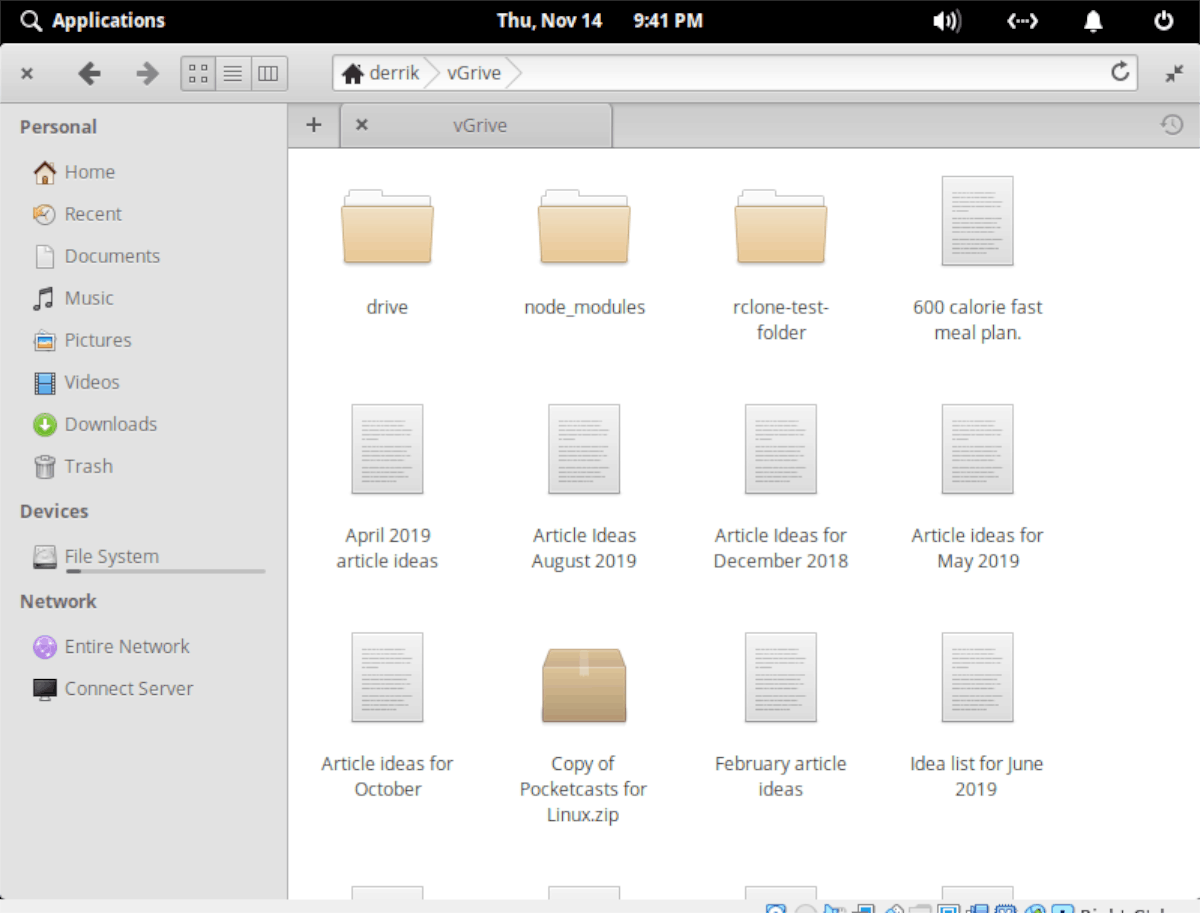1200x913 pixels.
Task: Switch to icon grid view
Action: (198, 73)
